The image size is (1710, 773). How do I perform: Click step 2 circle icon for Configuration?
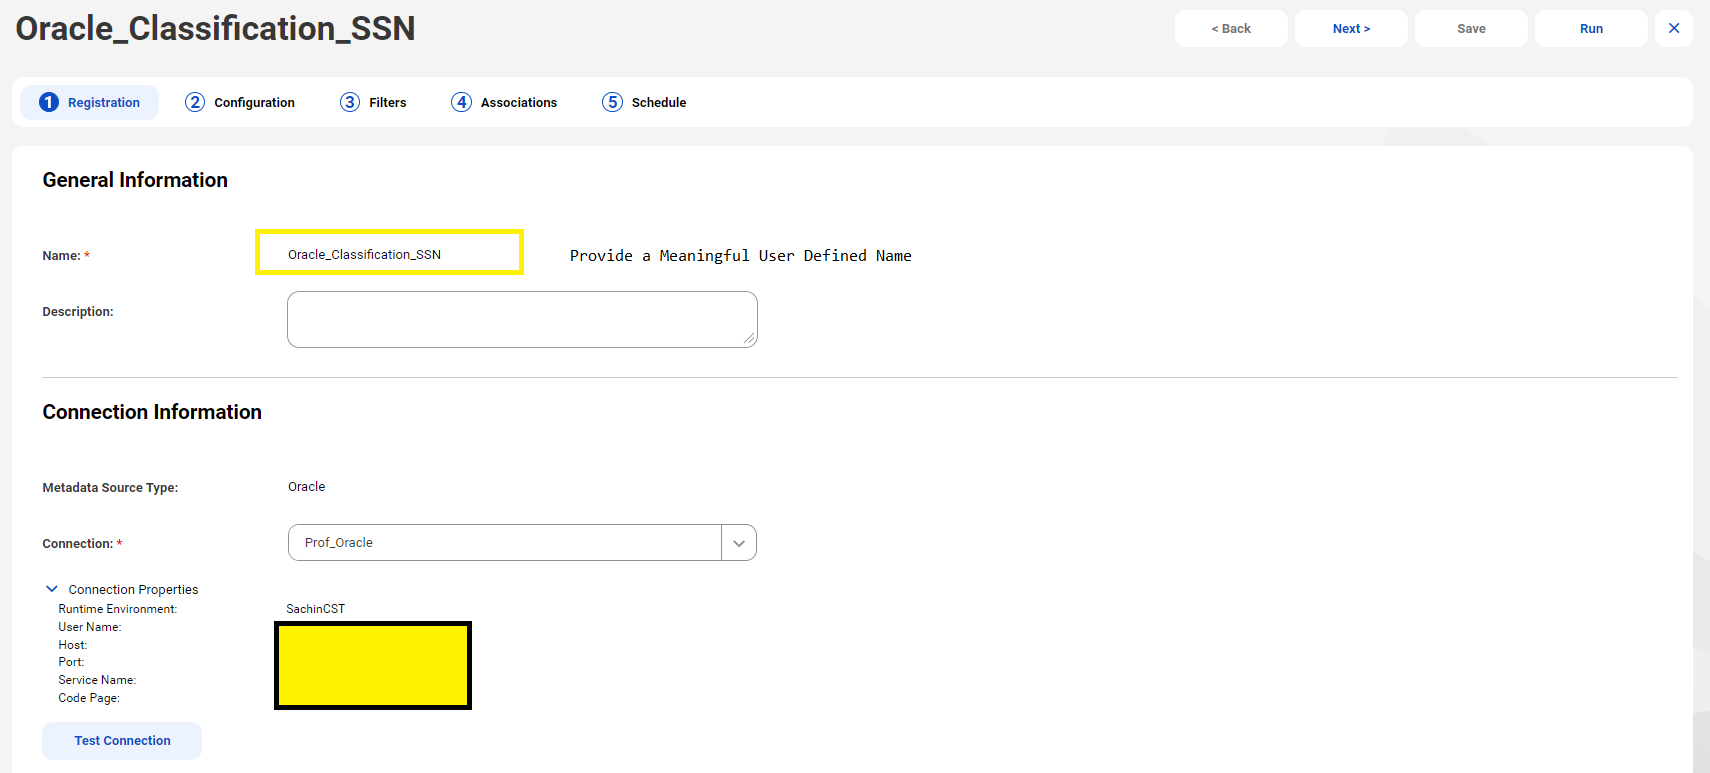[x=195, y=102]
